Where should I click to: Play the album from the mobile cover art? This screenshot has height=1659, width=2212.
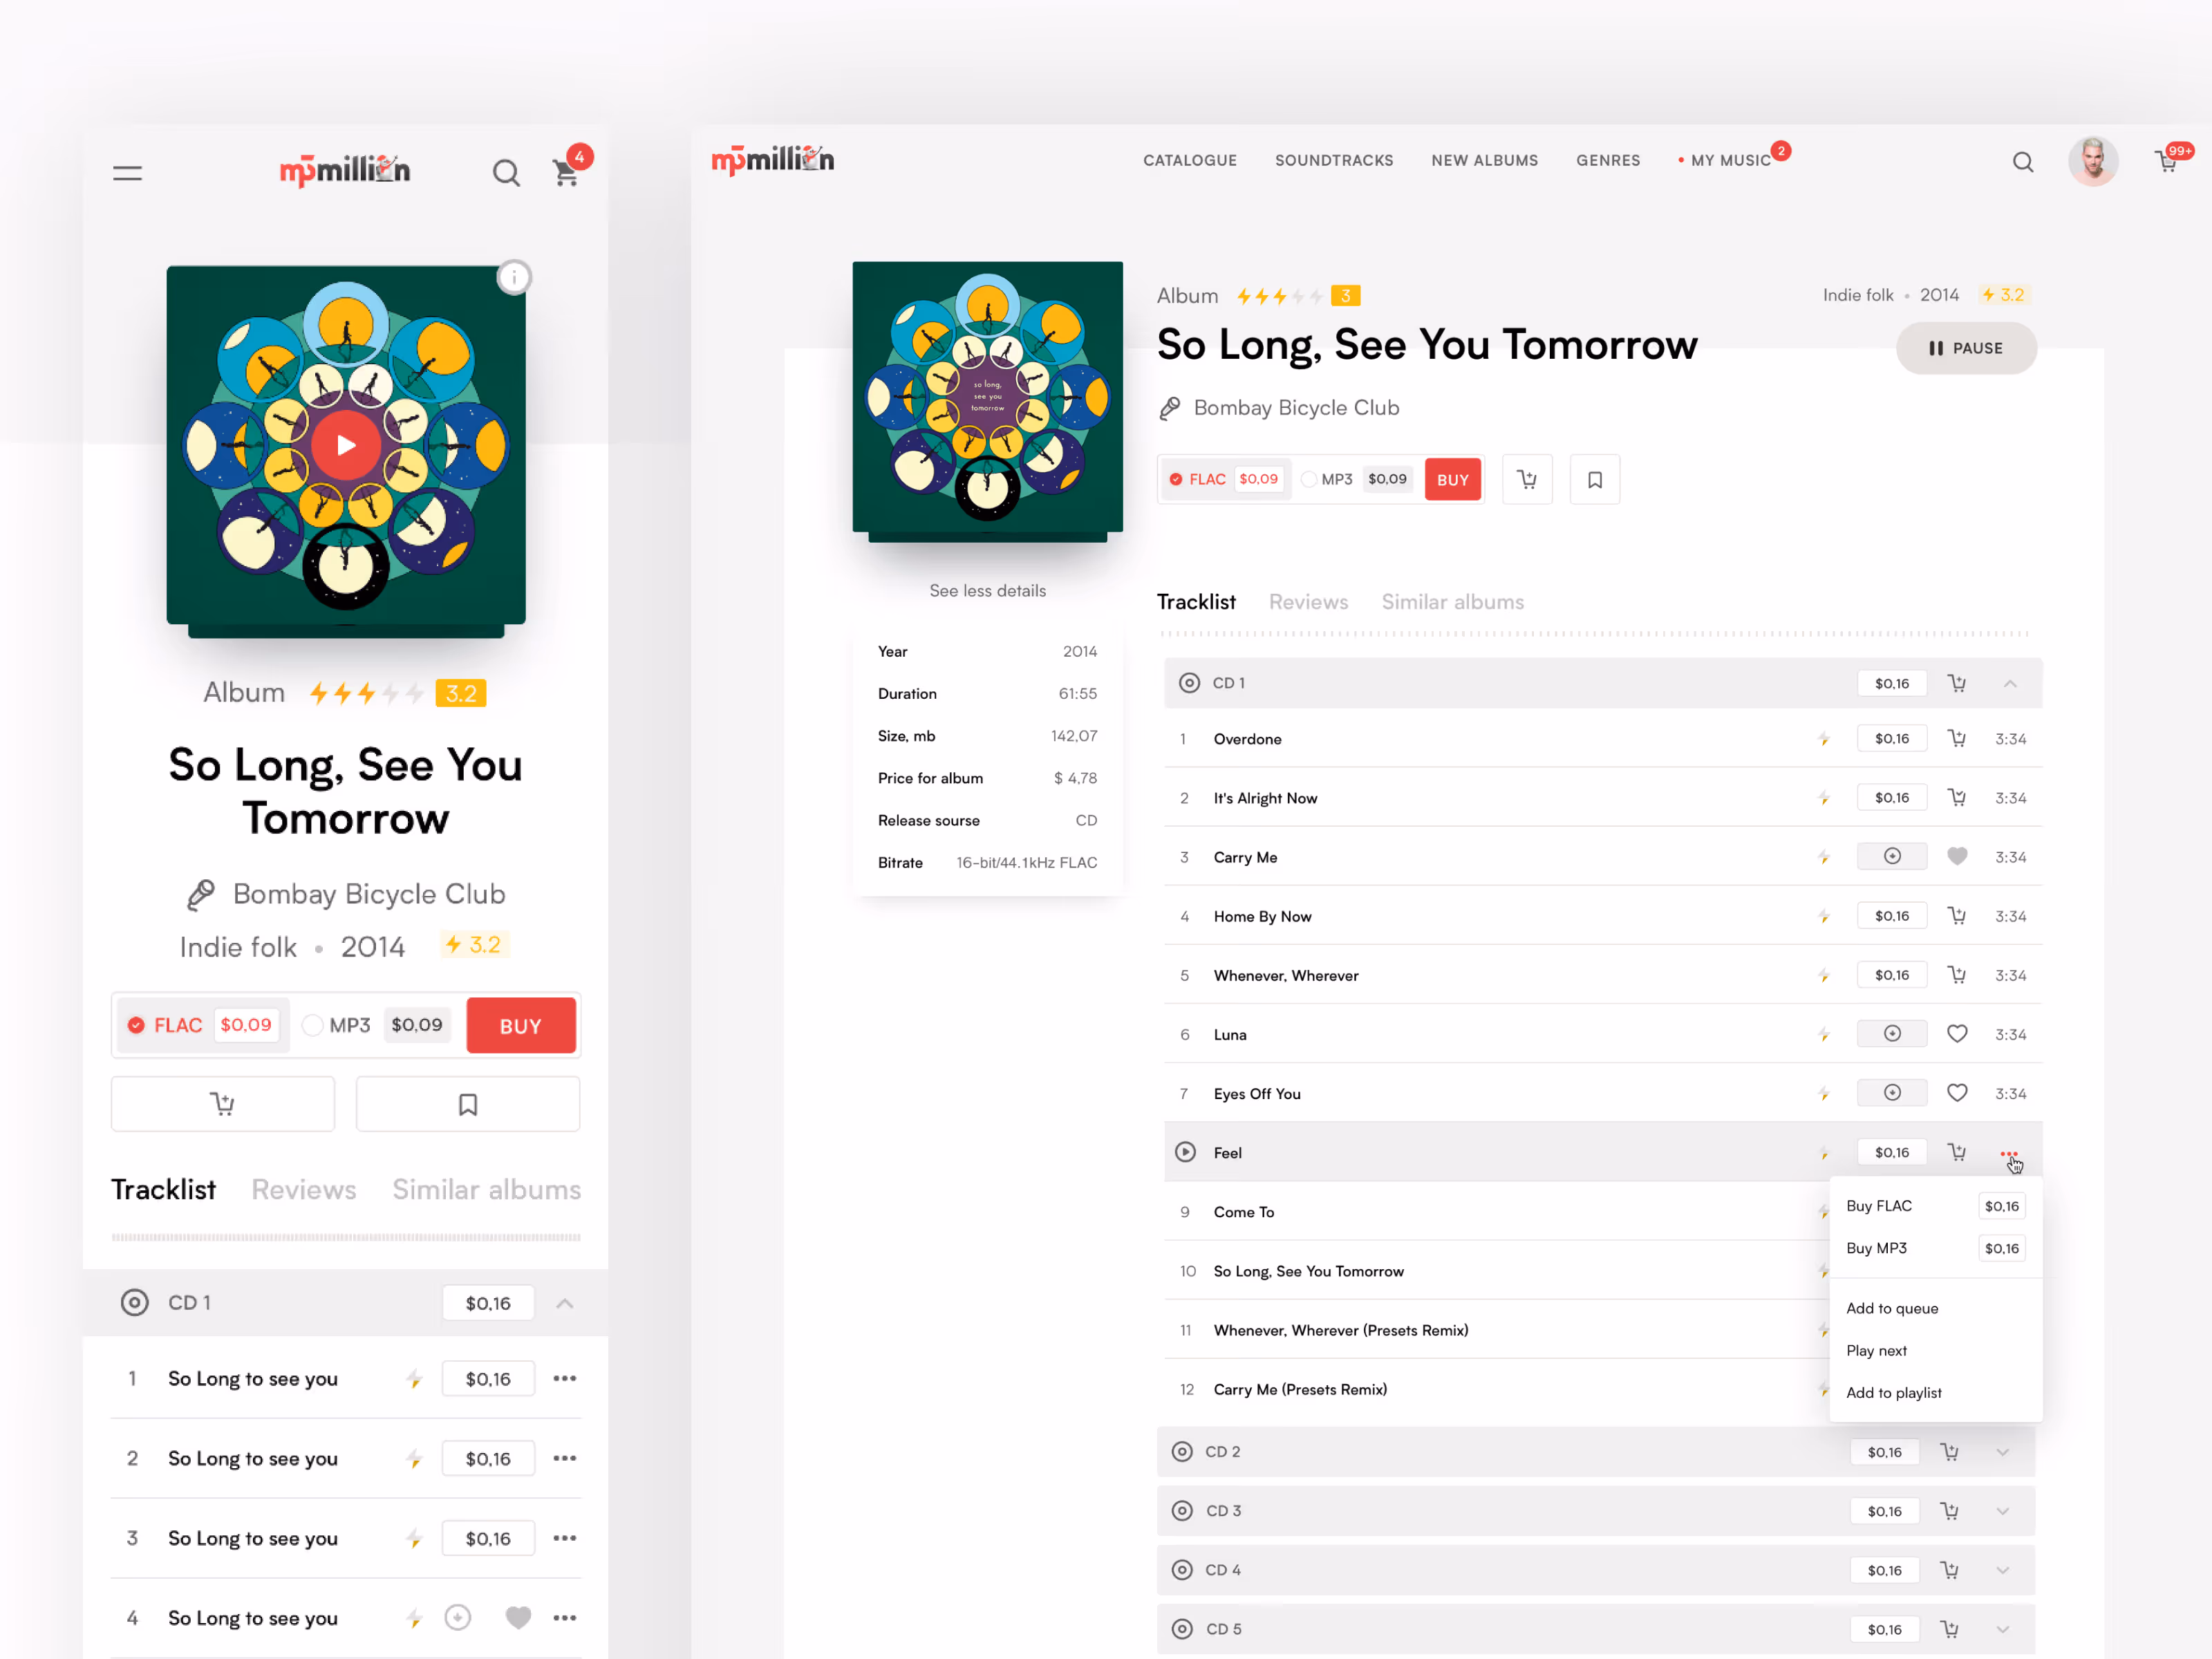(346, 445)
